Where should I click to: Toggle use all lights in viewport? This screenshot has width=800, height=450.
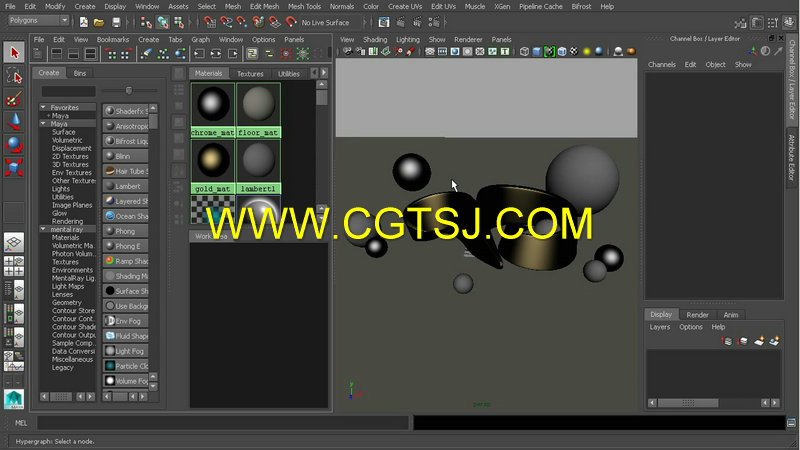click(x=587, y=52)
